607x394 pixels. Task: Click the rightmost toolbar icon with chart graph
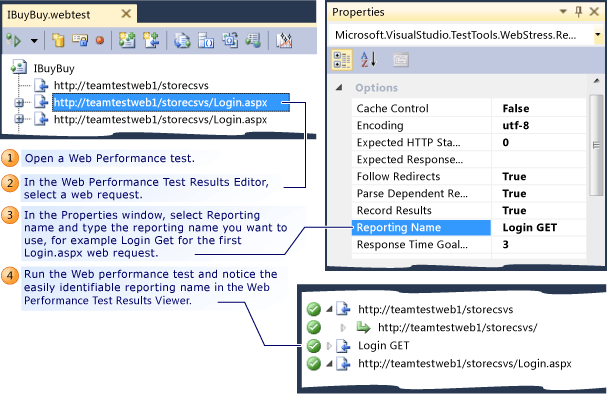[284, 40]
